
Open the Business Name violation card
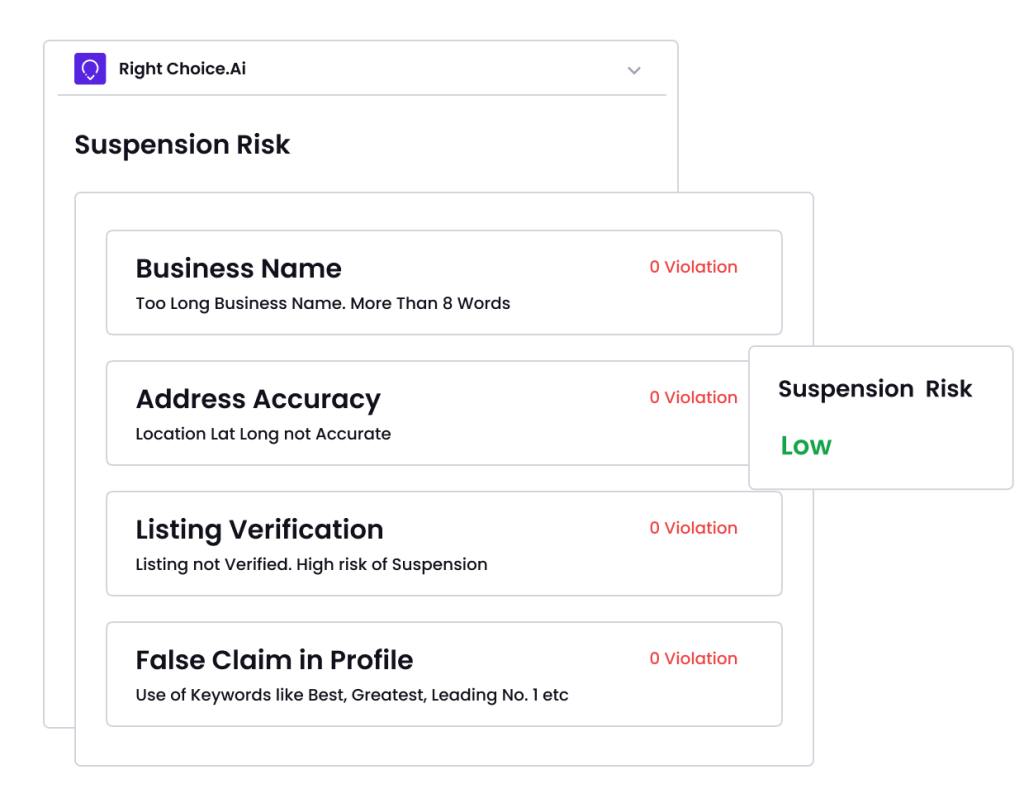[x=444, y=283]
